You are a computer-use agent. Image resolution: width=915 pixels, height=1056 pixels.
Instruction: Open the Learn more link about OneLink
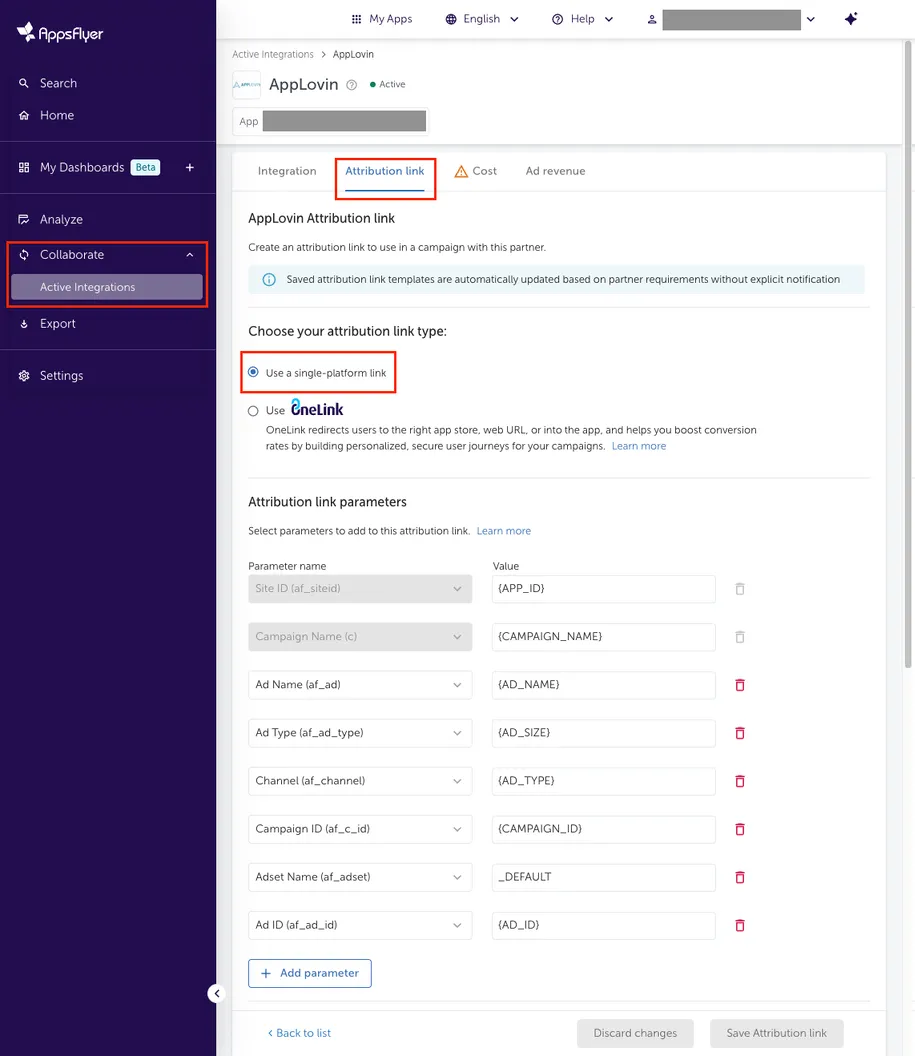tap(638, 446)
